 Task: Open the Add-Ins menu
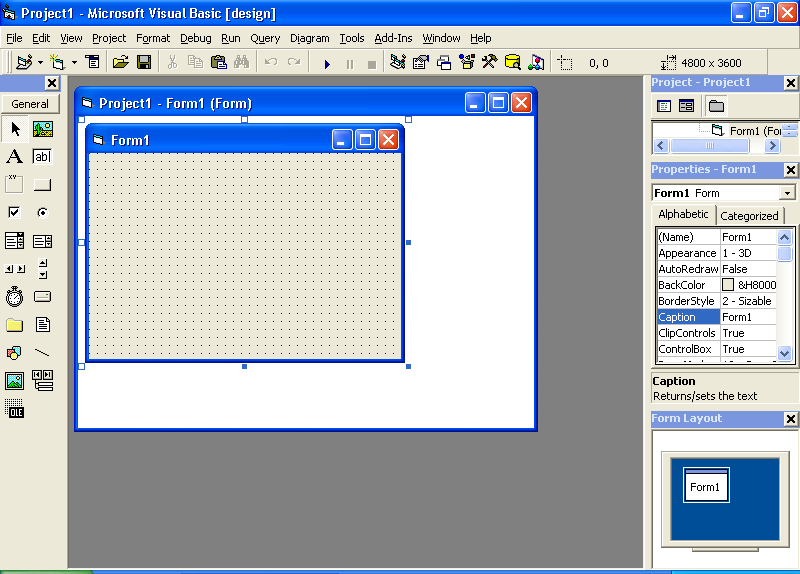coord(393,38)
